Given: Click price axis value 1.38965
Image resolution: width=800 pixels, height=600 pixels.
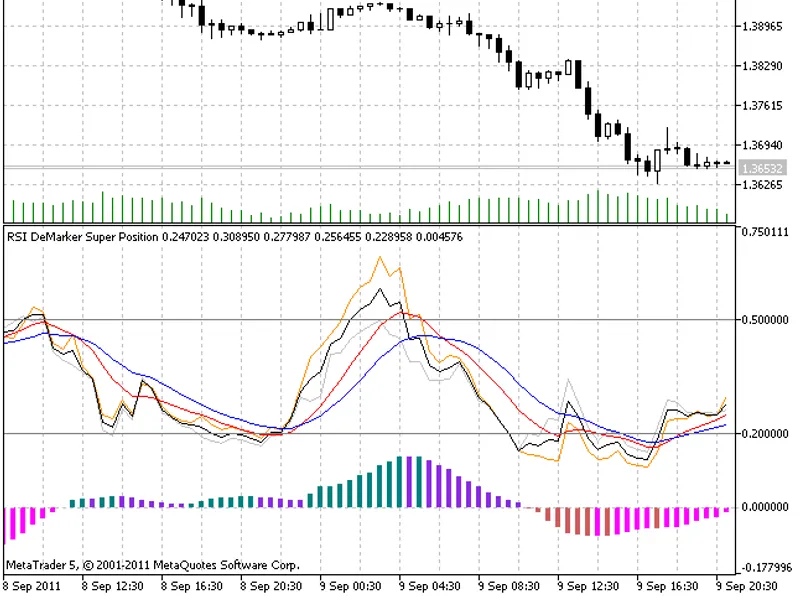Looking at the screenshot, I should click(762, 27).
